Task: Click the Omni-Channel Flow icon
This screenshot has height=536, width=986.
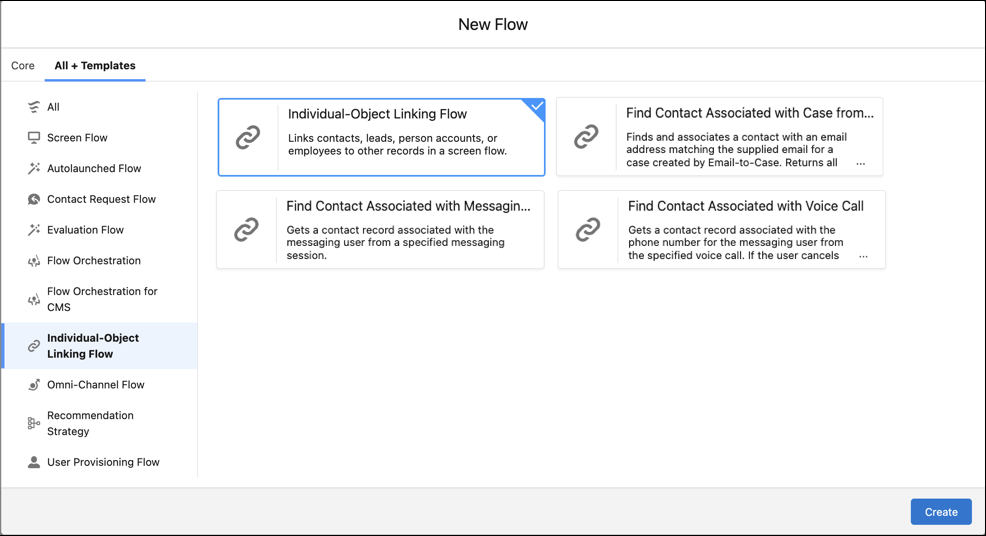Action: (34, 385)
